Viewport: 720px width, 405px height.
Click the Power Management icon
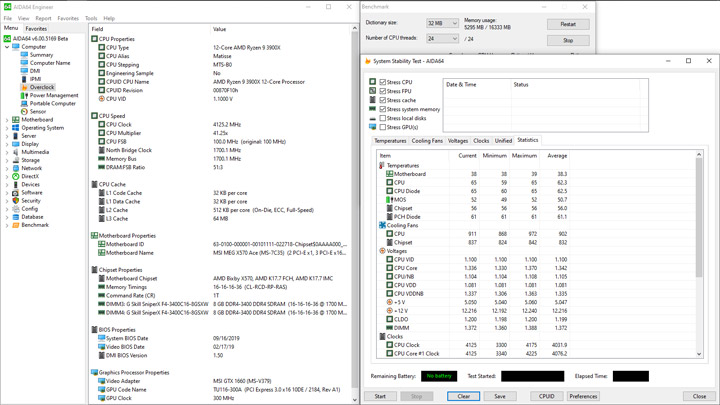(x=24, y=96)
